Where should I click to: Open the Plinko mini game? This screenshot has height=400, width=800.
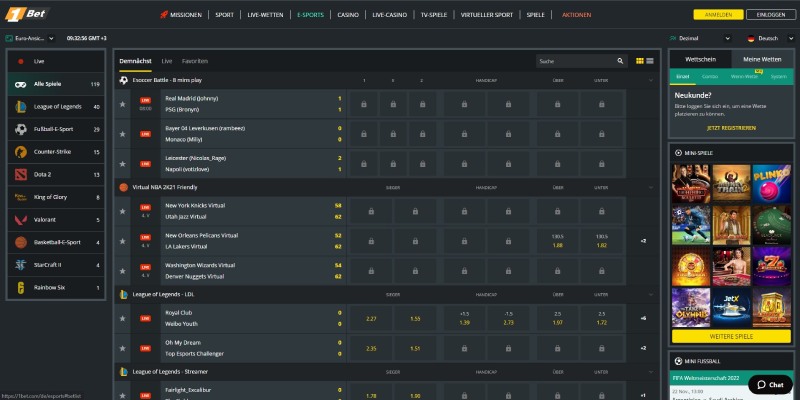(x=771, y=184)
